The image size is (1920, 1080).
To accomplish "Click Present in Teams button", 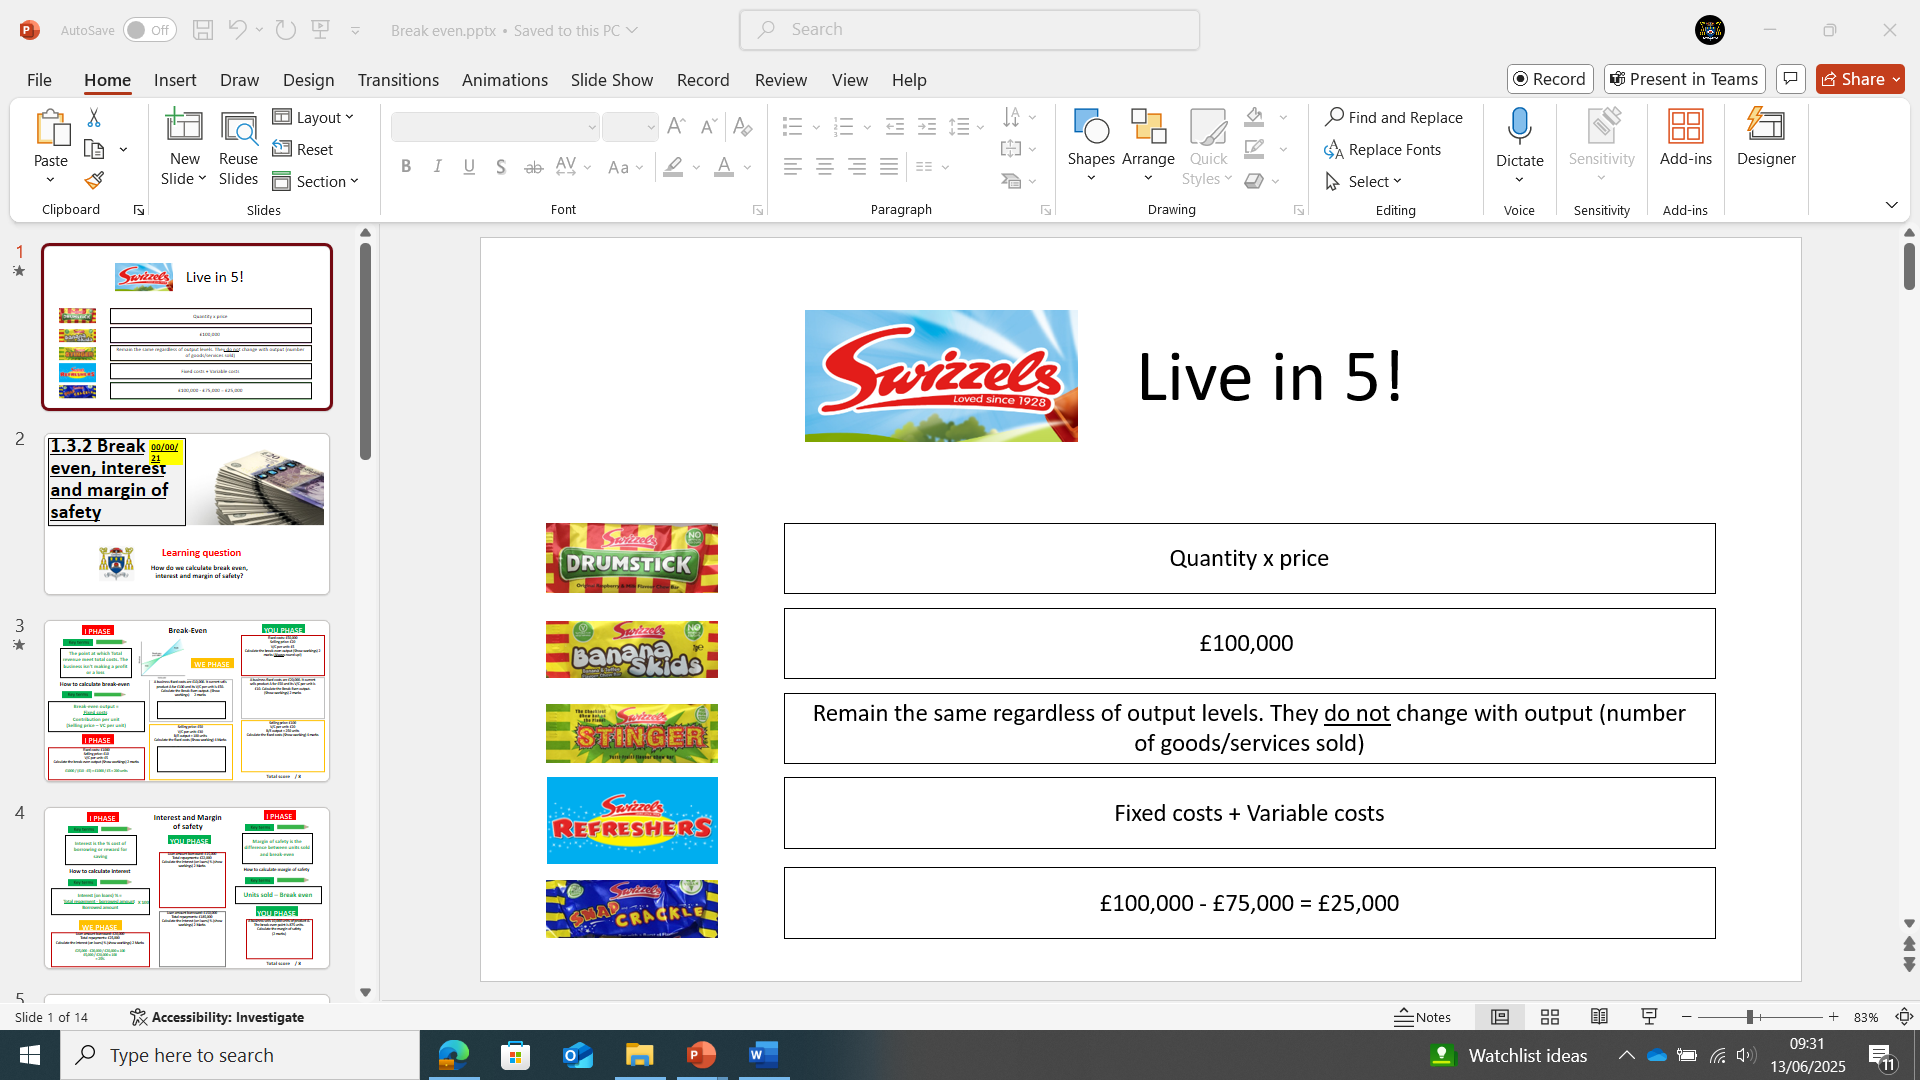I will click(1685, 79).
